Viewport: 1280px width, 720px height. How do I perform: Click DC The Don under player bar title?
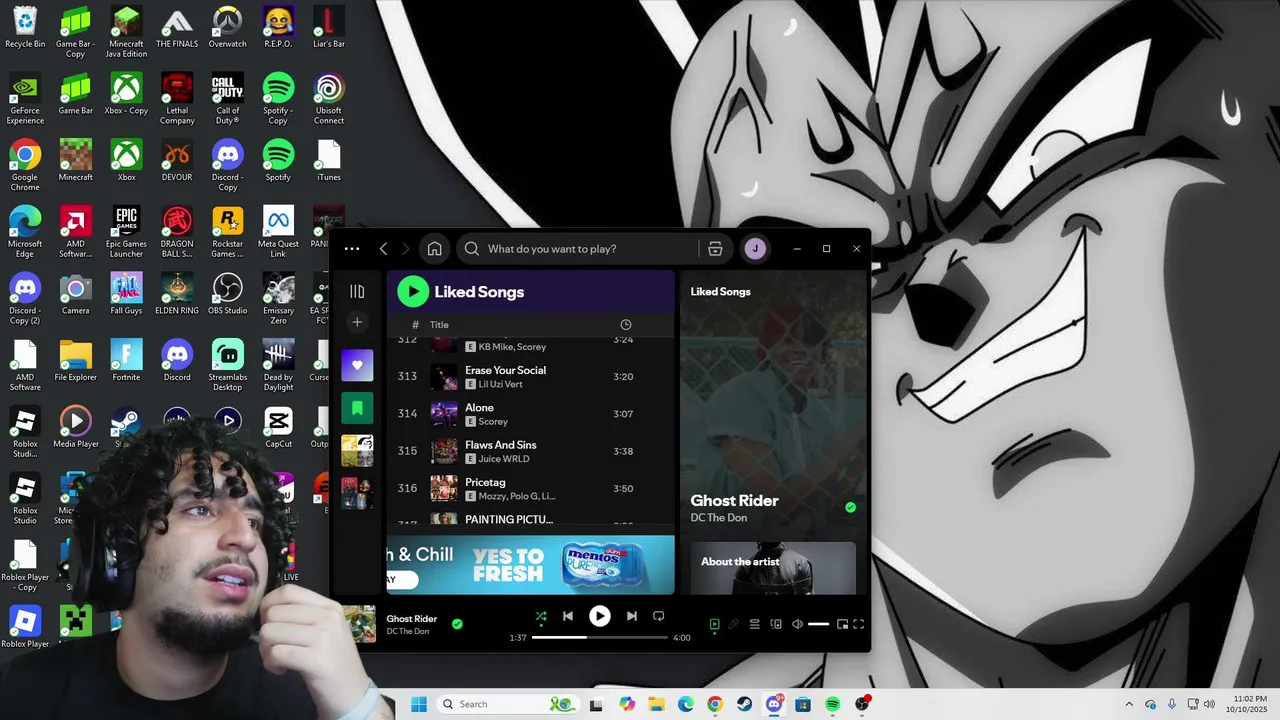coord(408,632)
